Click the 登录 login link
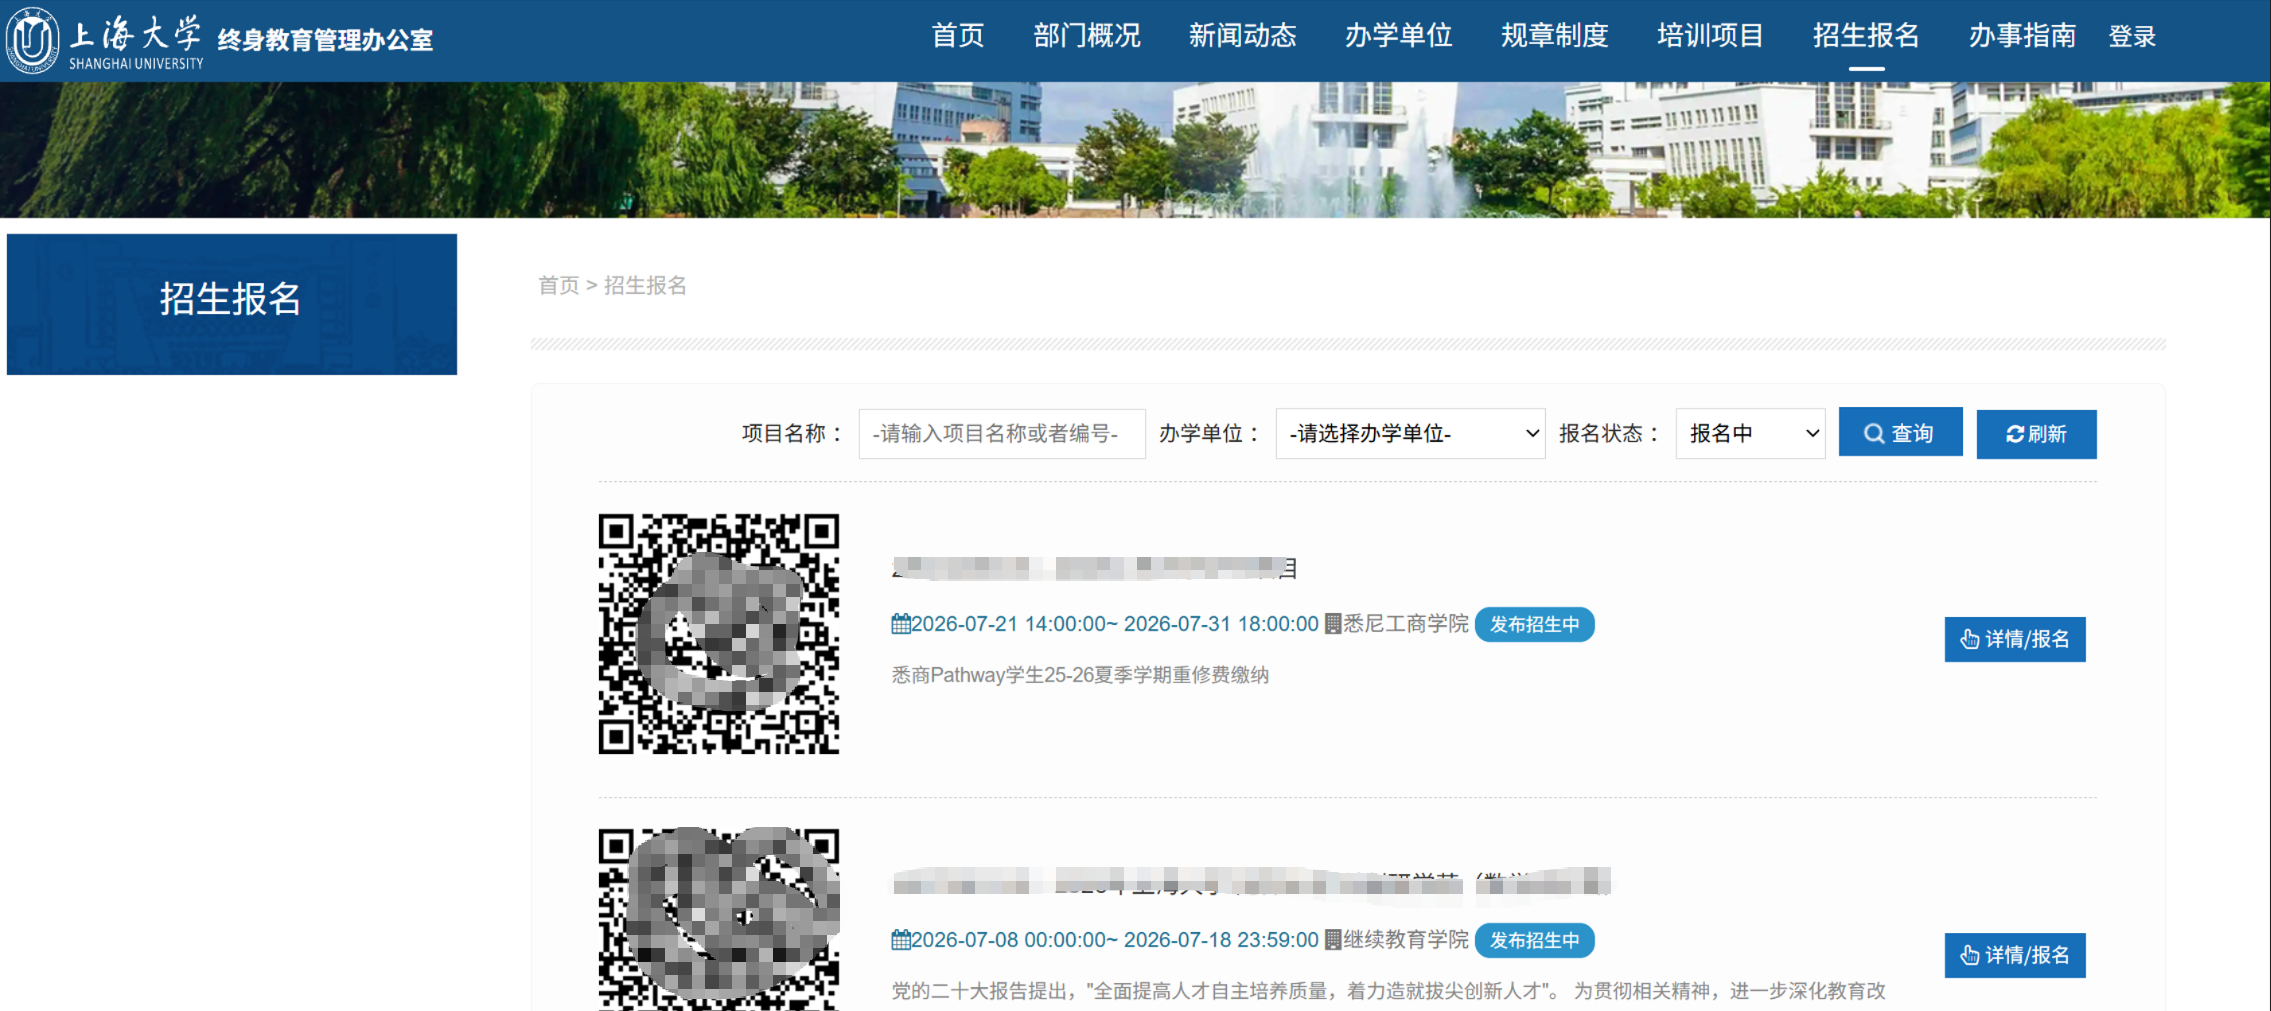The height and width of the screenshot is (1011, 2271). pos(2132,37)
